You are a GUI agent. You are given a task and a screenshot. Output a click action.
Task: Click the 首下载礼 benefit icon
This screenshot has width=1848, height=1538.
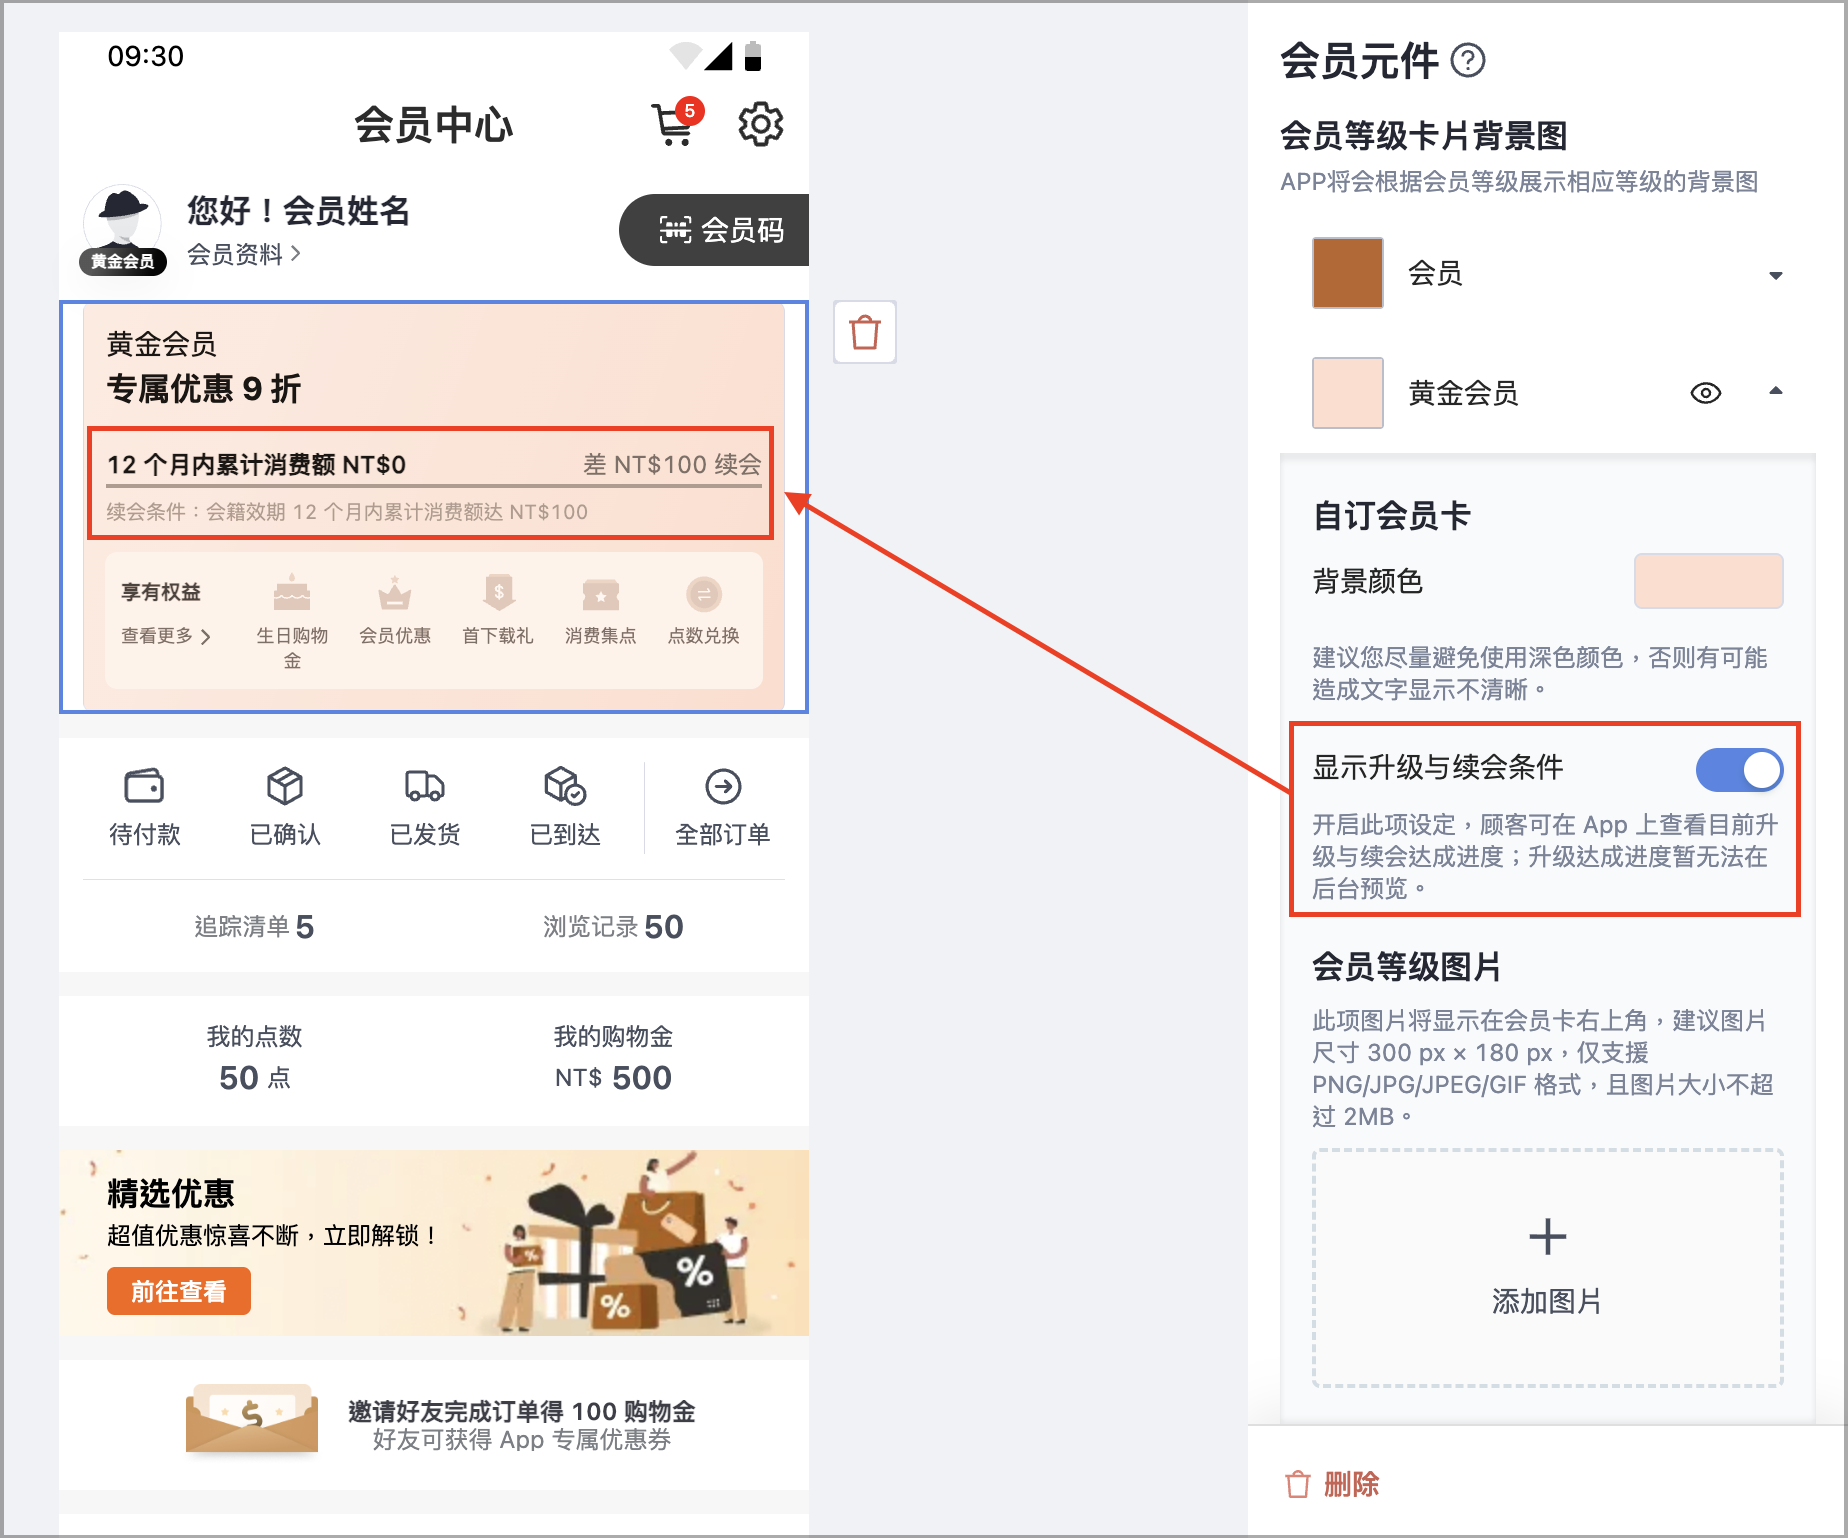498,593
